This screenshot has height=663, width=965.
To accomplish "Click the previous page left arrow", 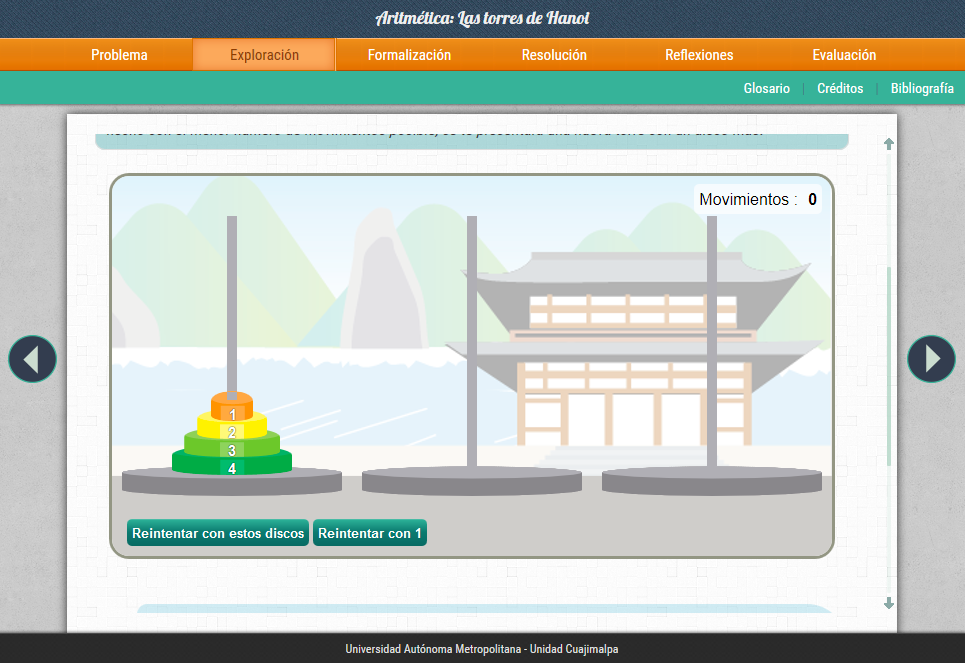I will click(x=32, y=359).
